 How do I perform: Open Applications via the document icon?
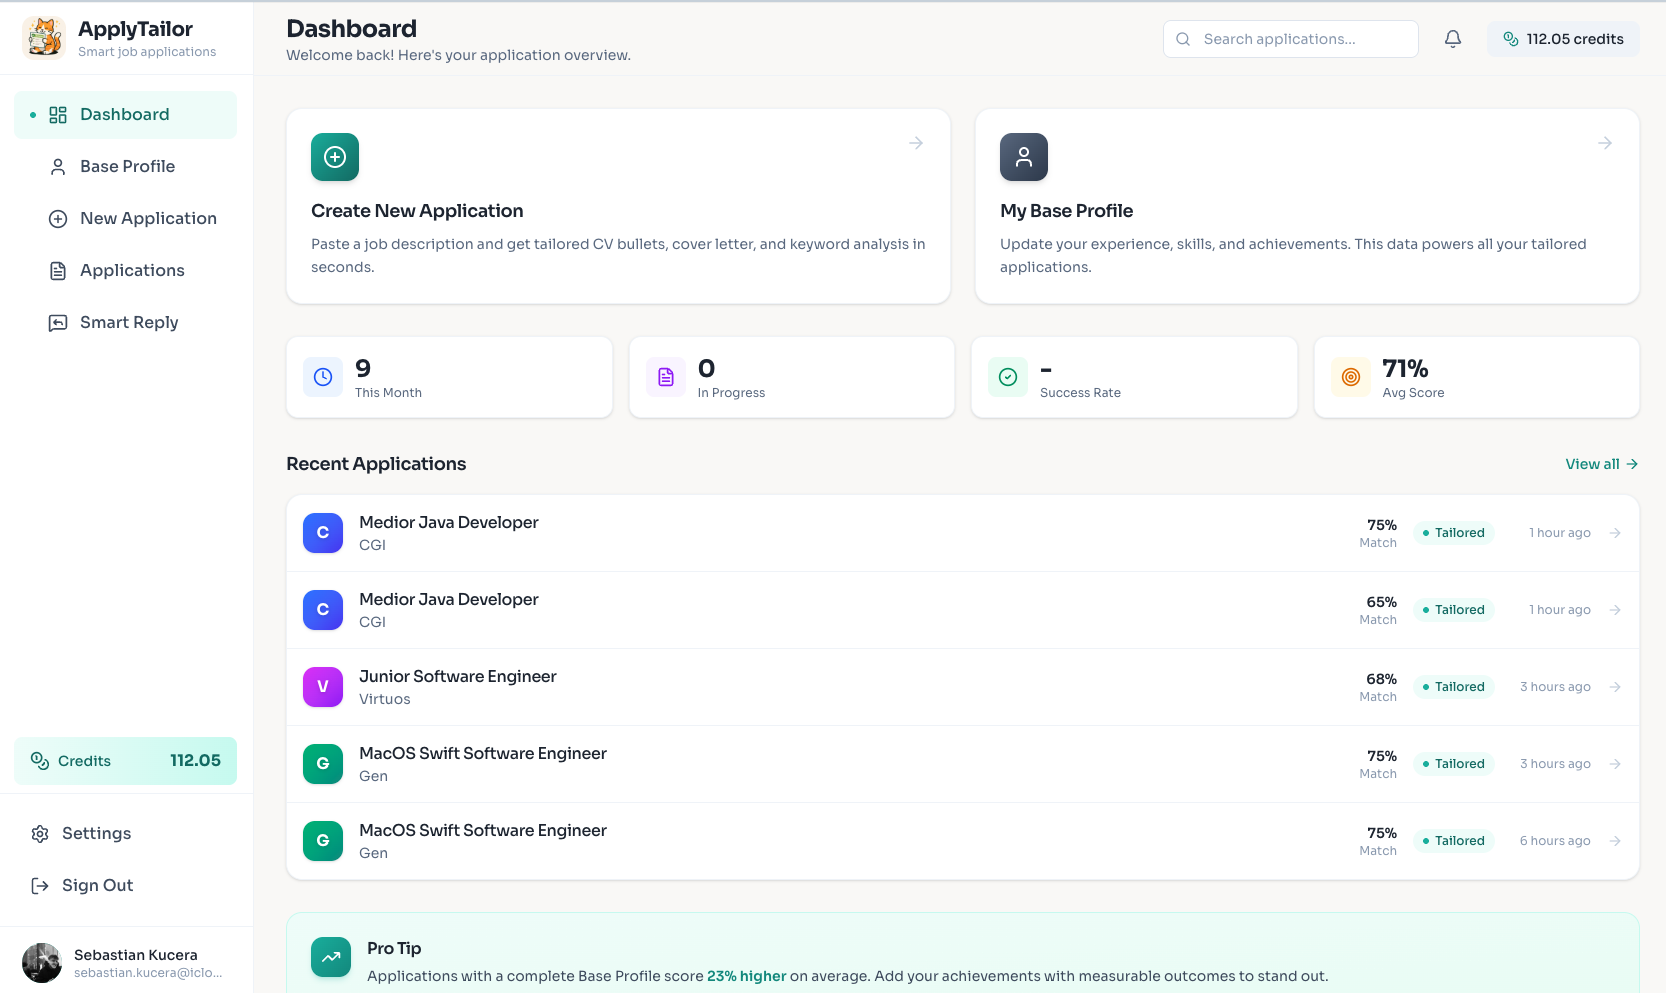[x=57, y=270]
